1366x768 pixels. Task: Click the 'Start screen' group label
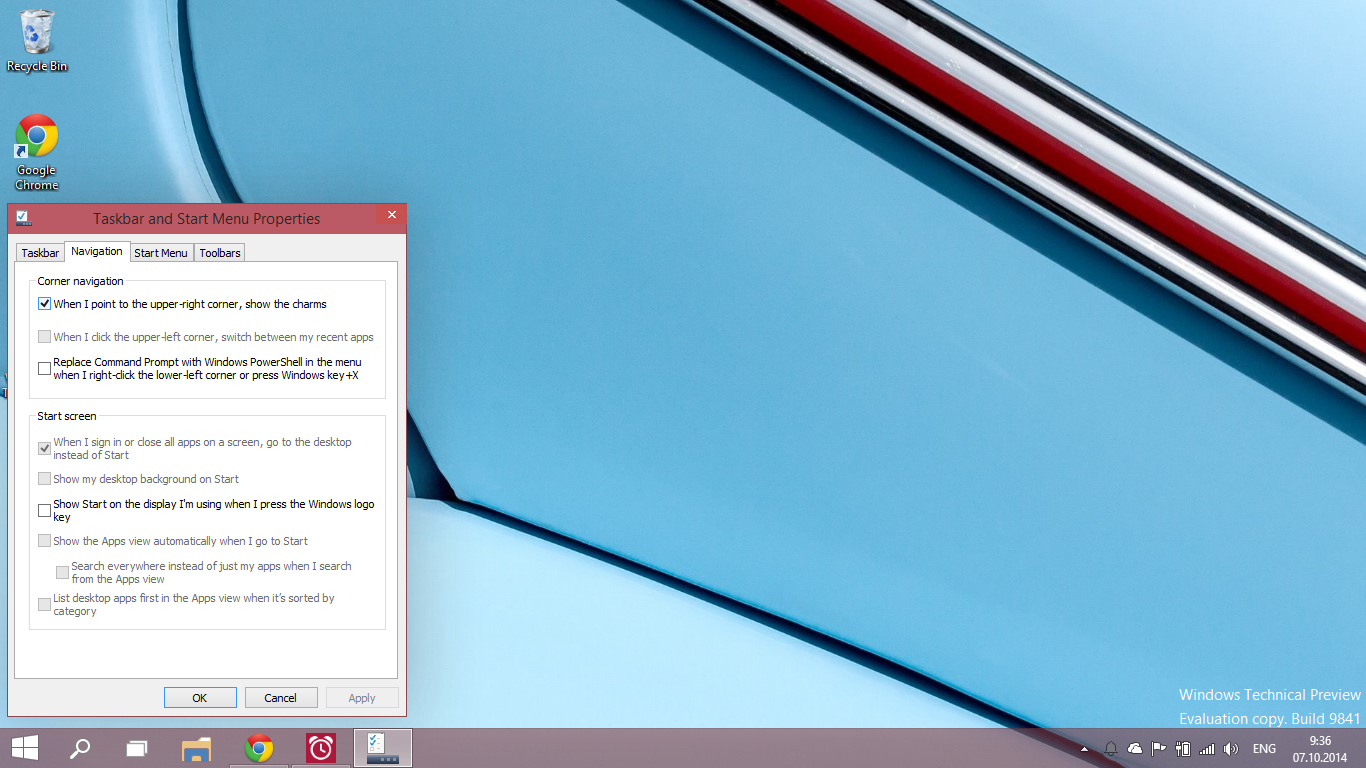(67, 416)
